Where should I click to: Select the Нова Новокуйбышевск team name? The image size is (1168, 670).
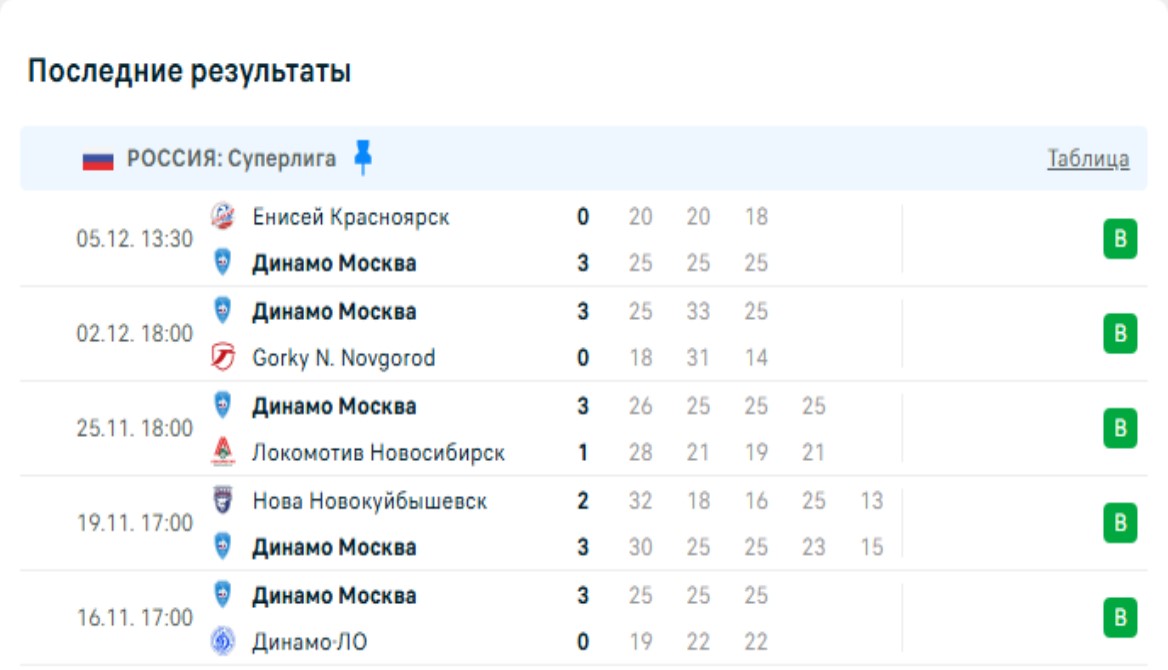369,501
